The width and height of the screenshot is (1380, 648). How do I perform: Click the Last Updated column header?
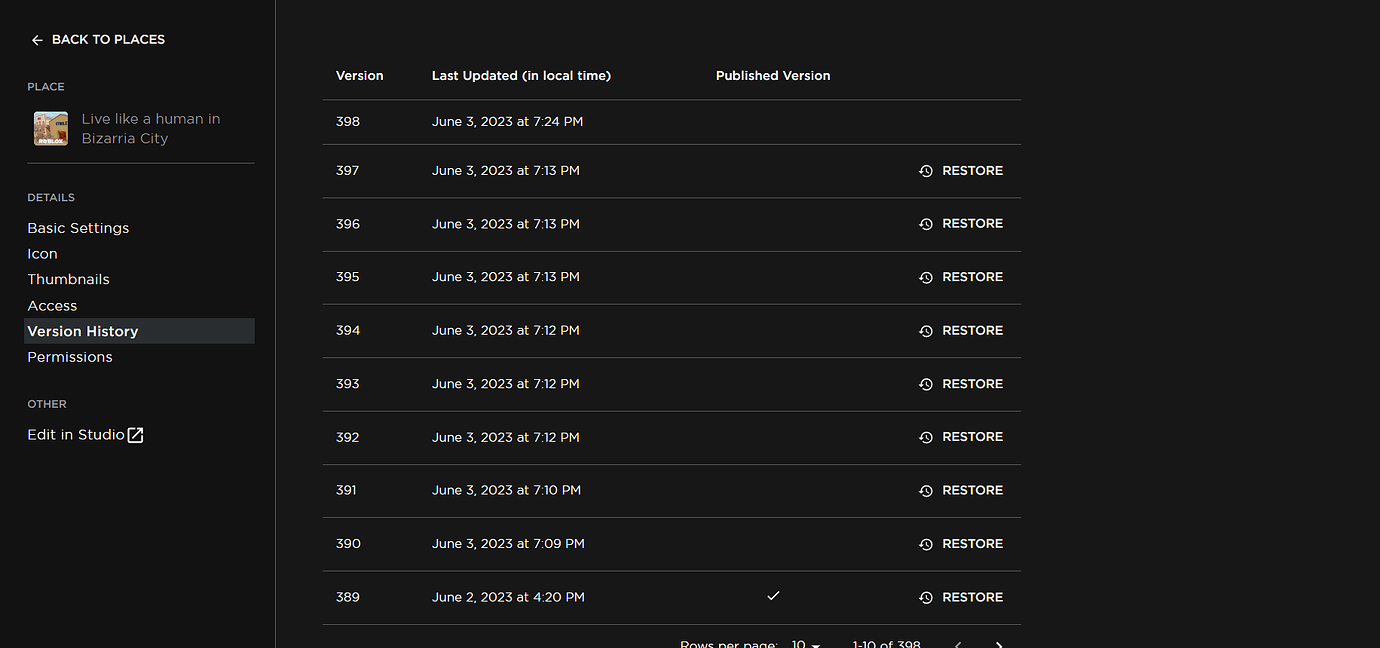521,76
